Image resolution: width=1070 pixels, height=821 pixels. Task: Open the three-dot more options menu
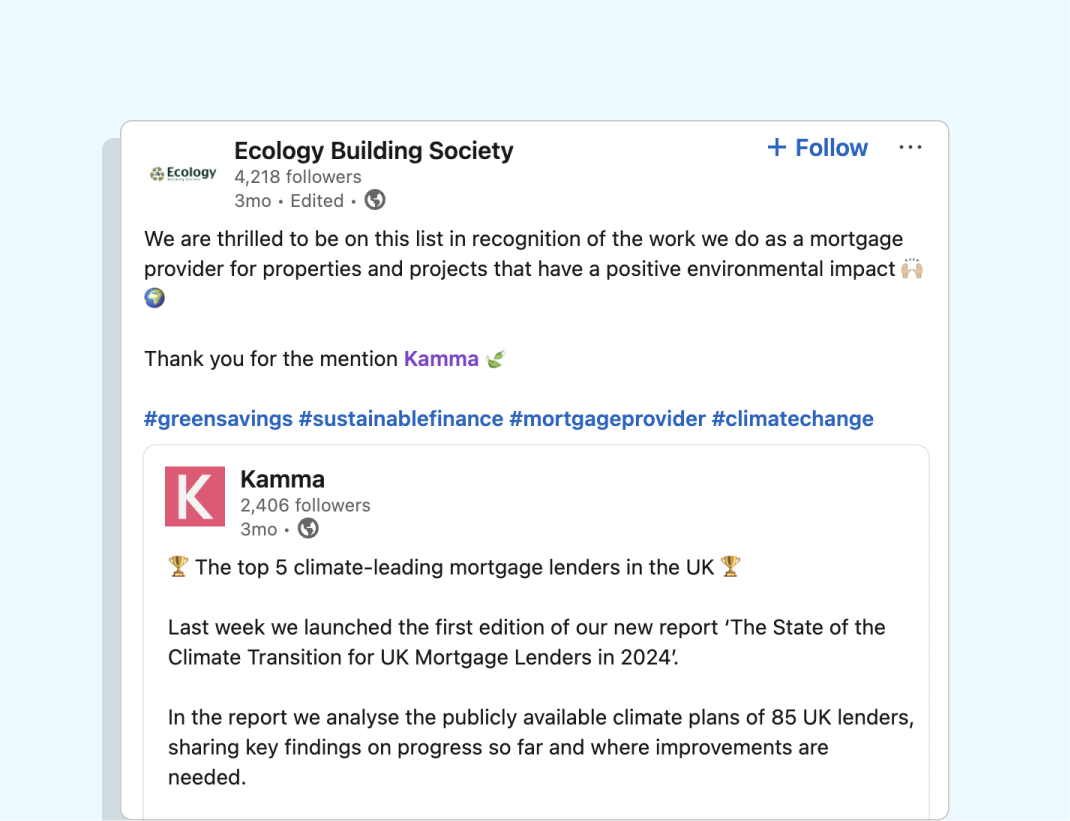point(910,148)
